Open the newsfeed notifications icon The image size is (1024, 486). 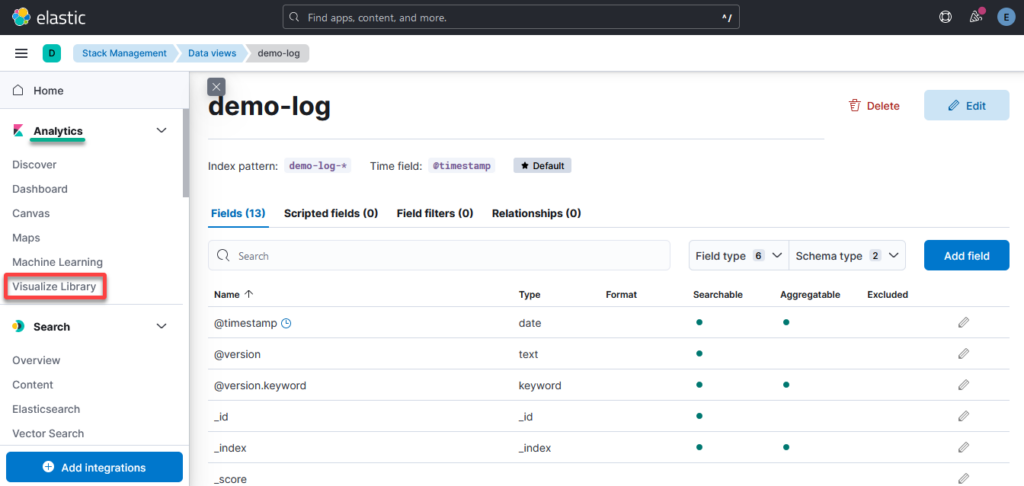tap(976, 17)
